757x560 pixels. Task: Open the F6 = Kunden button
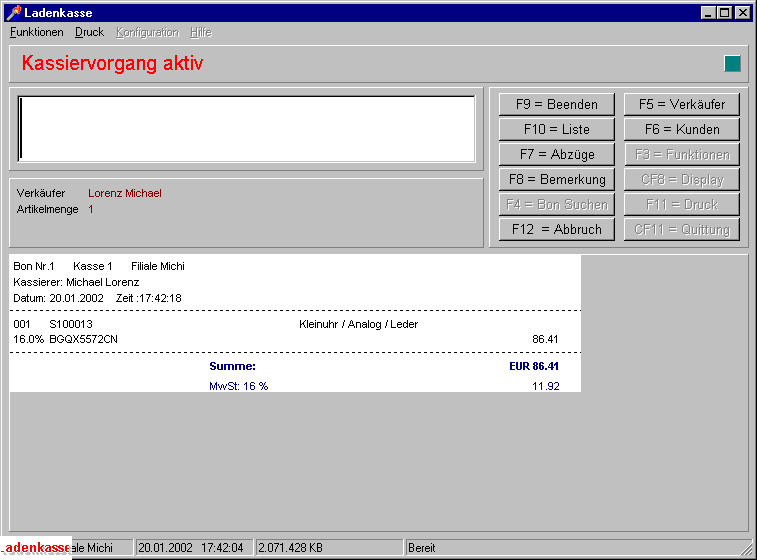click(682, 129)
